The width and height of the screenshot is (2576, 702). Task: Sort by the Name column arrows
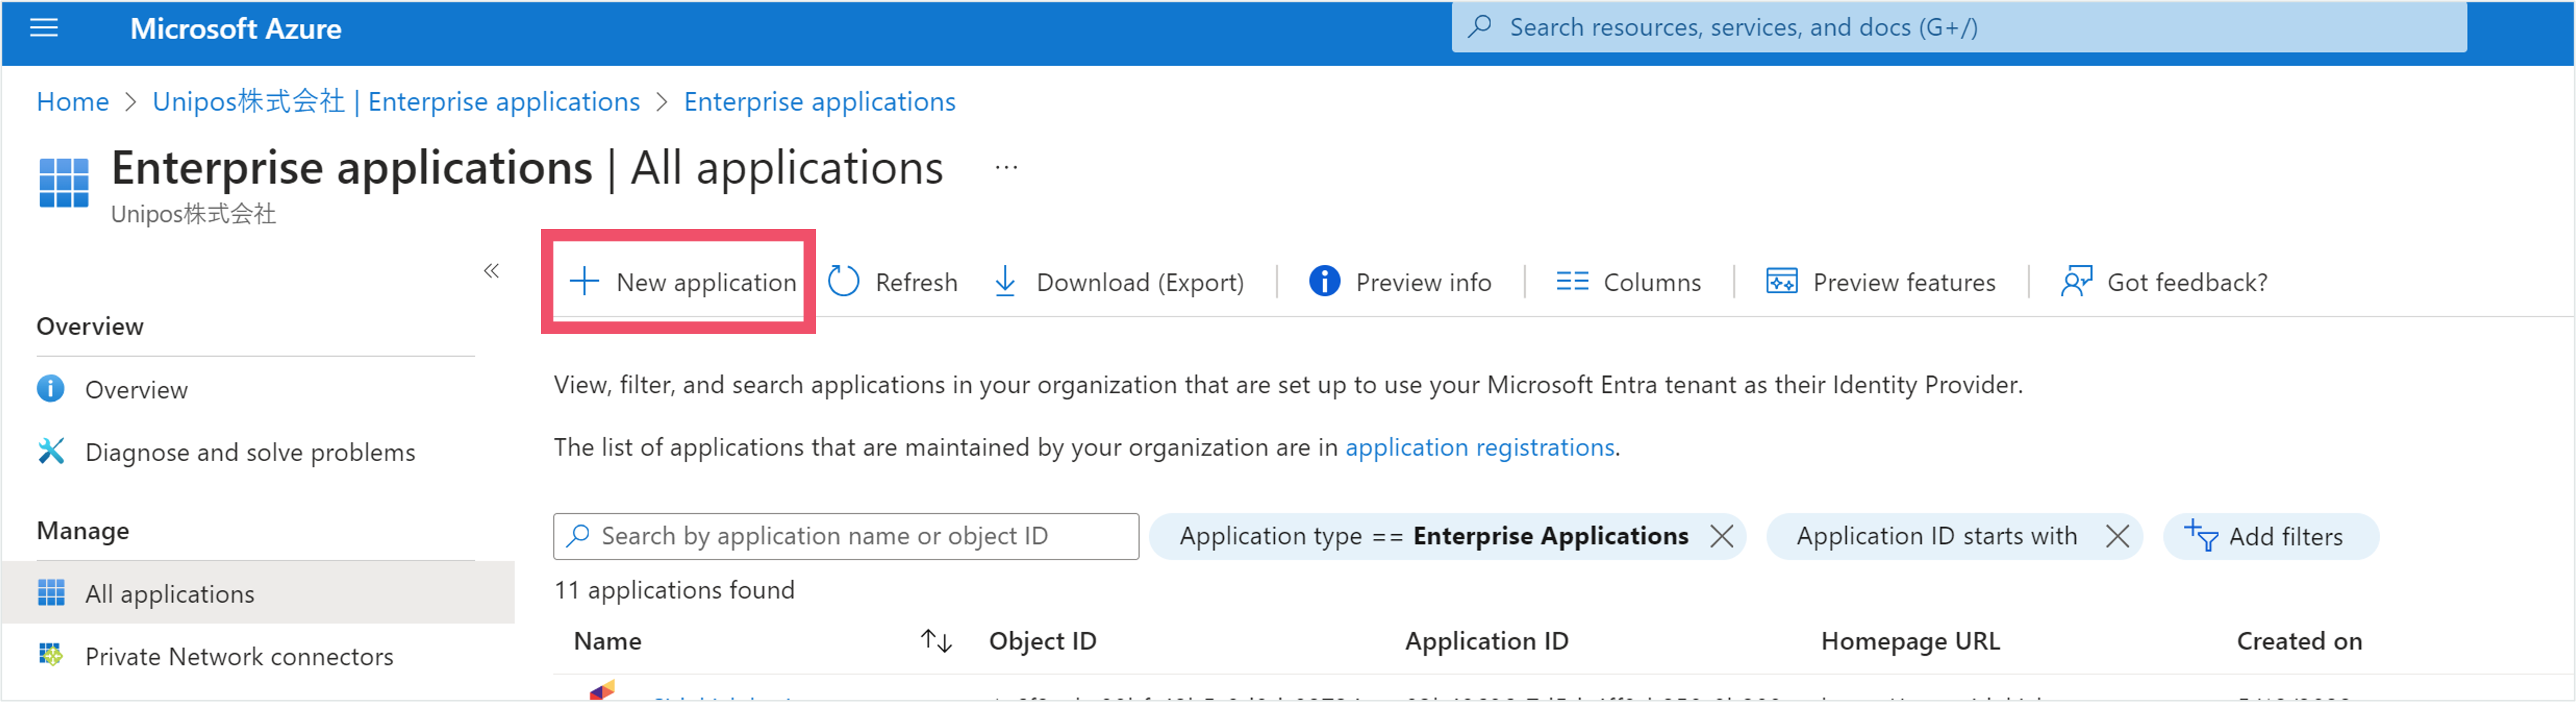tap(936, 641)
